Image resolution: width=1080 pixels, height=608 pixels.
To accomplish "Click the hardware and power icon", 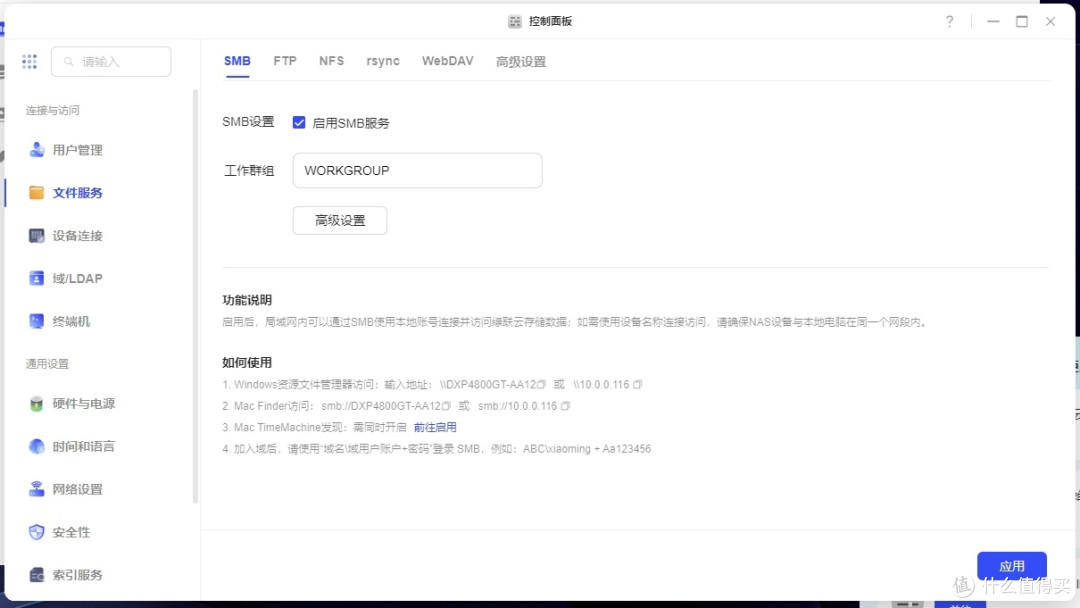I will [x=37, y=403].
